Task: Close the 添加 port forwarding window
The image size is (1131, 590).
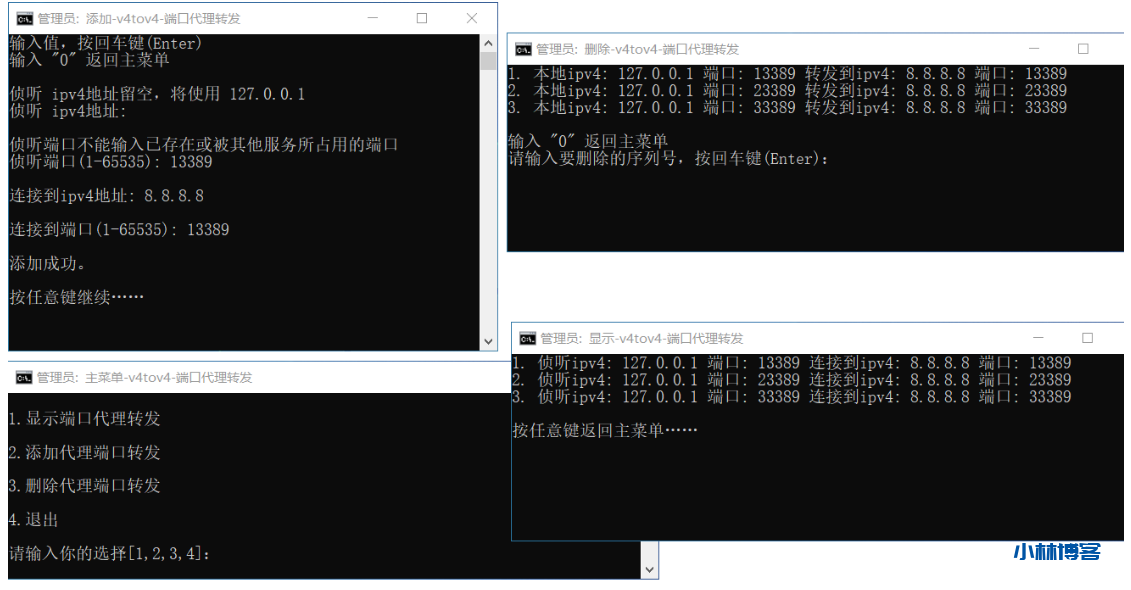Action: pyautogui.click(x=472, y=18)
